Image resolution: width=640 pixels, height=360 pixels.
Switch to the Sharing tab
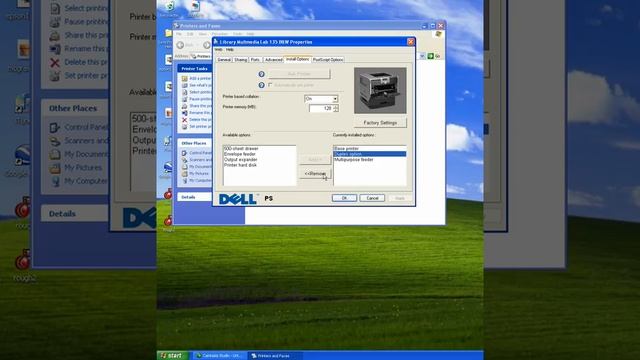[240, 60]
